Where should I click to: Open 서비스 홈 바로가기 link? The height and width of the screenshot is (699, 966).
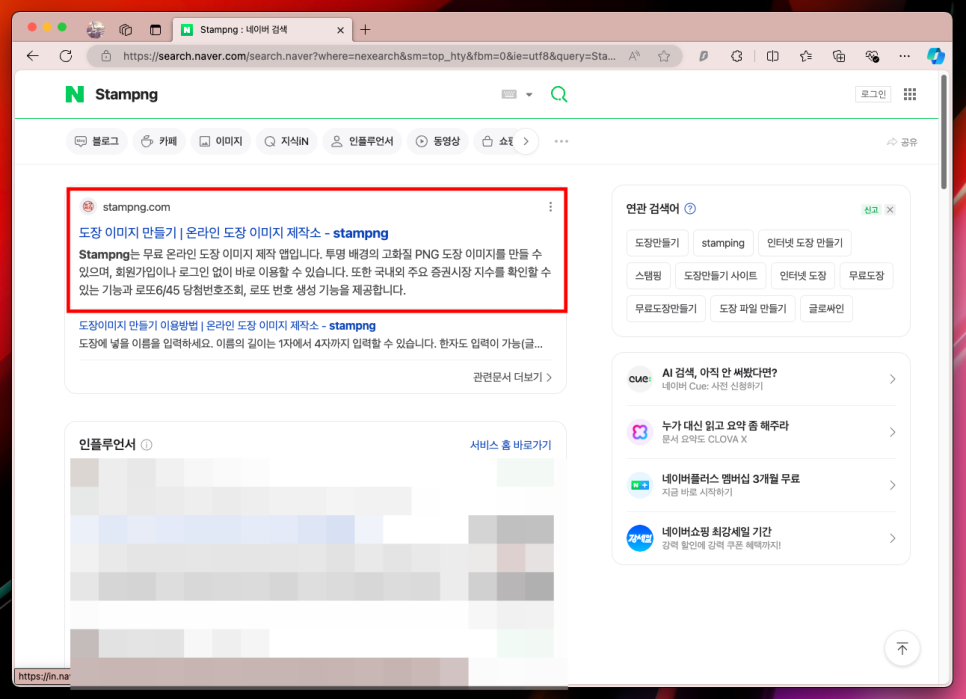pyautogui.click(x=511, y=445)
